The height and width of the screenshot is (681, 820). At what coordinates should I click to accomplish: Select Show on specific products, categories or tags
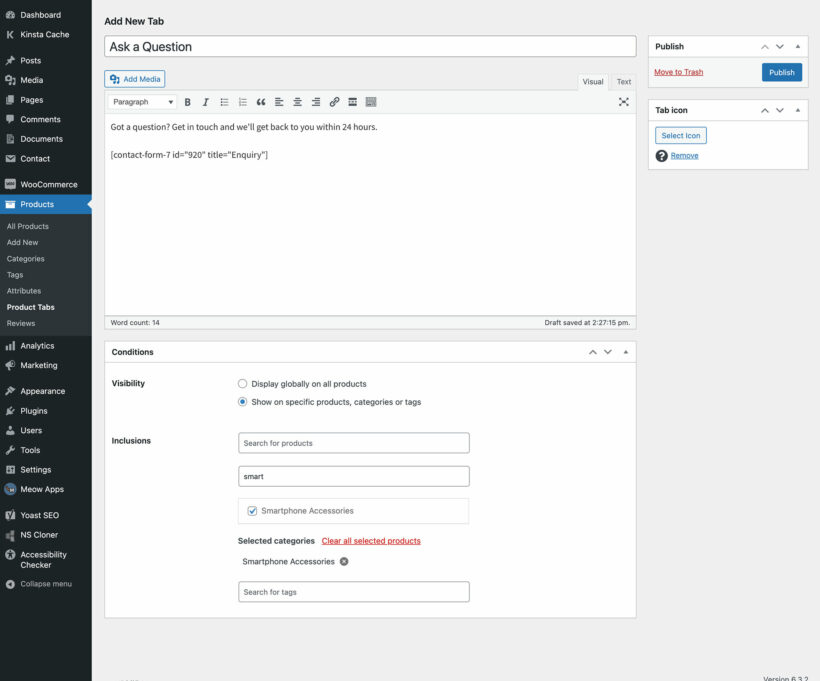[x=241, y=402]
